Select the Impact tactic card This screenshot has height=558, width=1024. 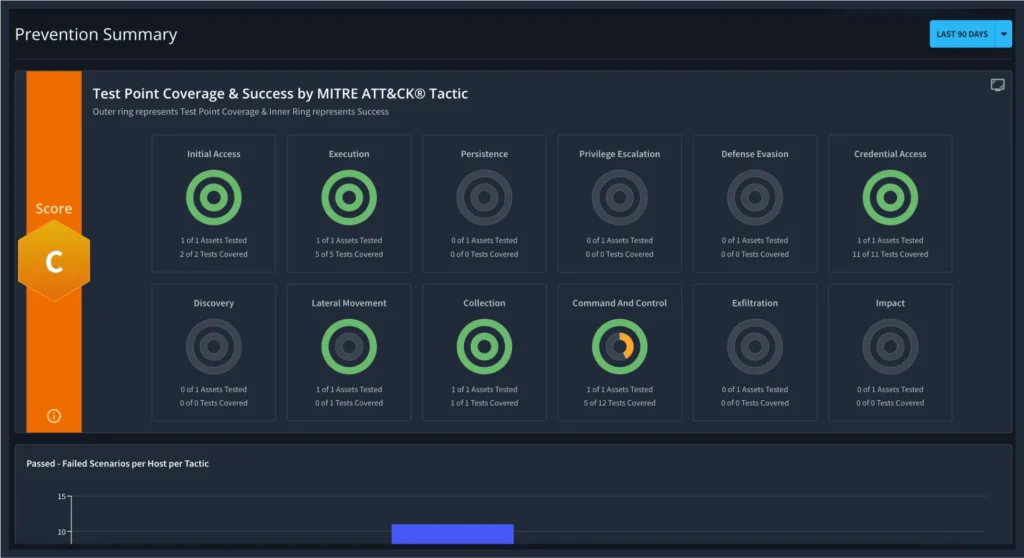point(890,352)
